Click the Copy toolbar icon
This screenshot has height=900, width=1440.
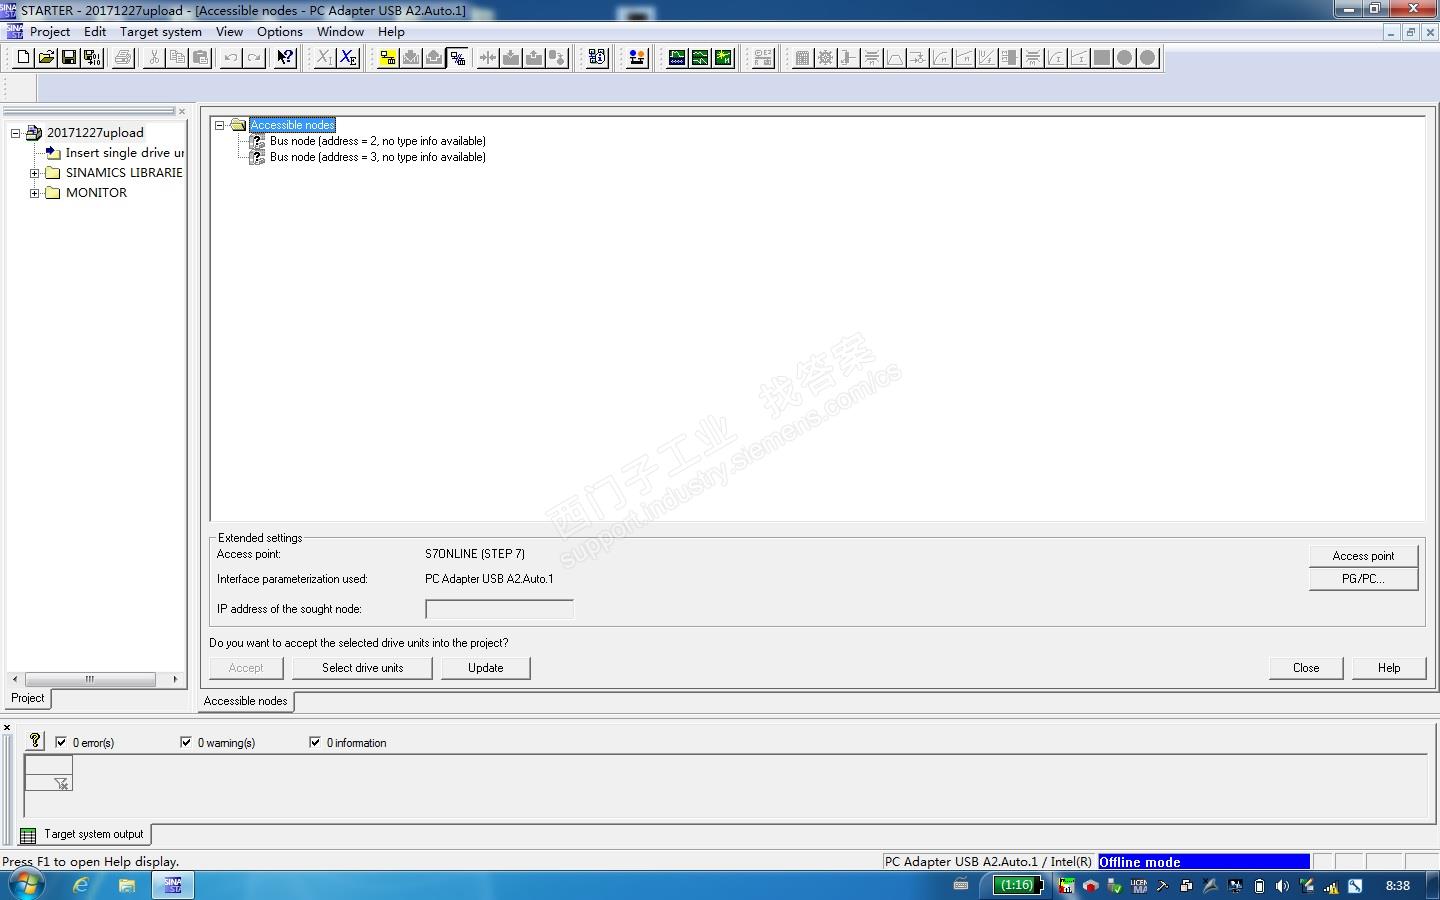point(177,58)
